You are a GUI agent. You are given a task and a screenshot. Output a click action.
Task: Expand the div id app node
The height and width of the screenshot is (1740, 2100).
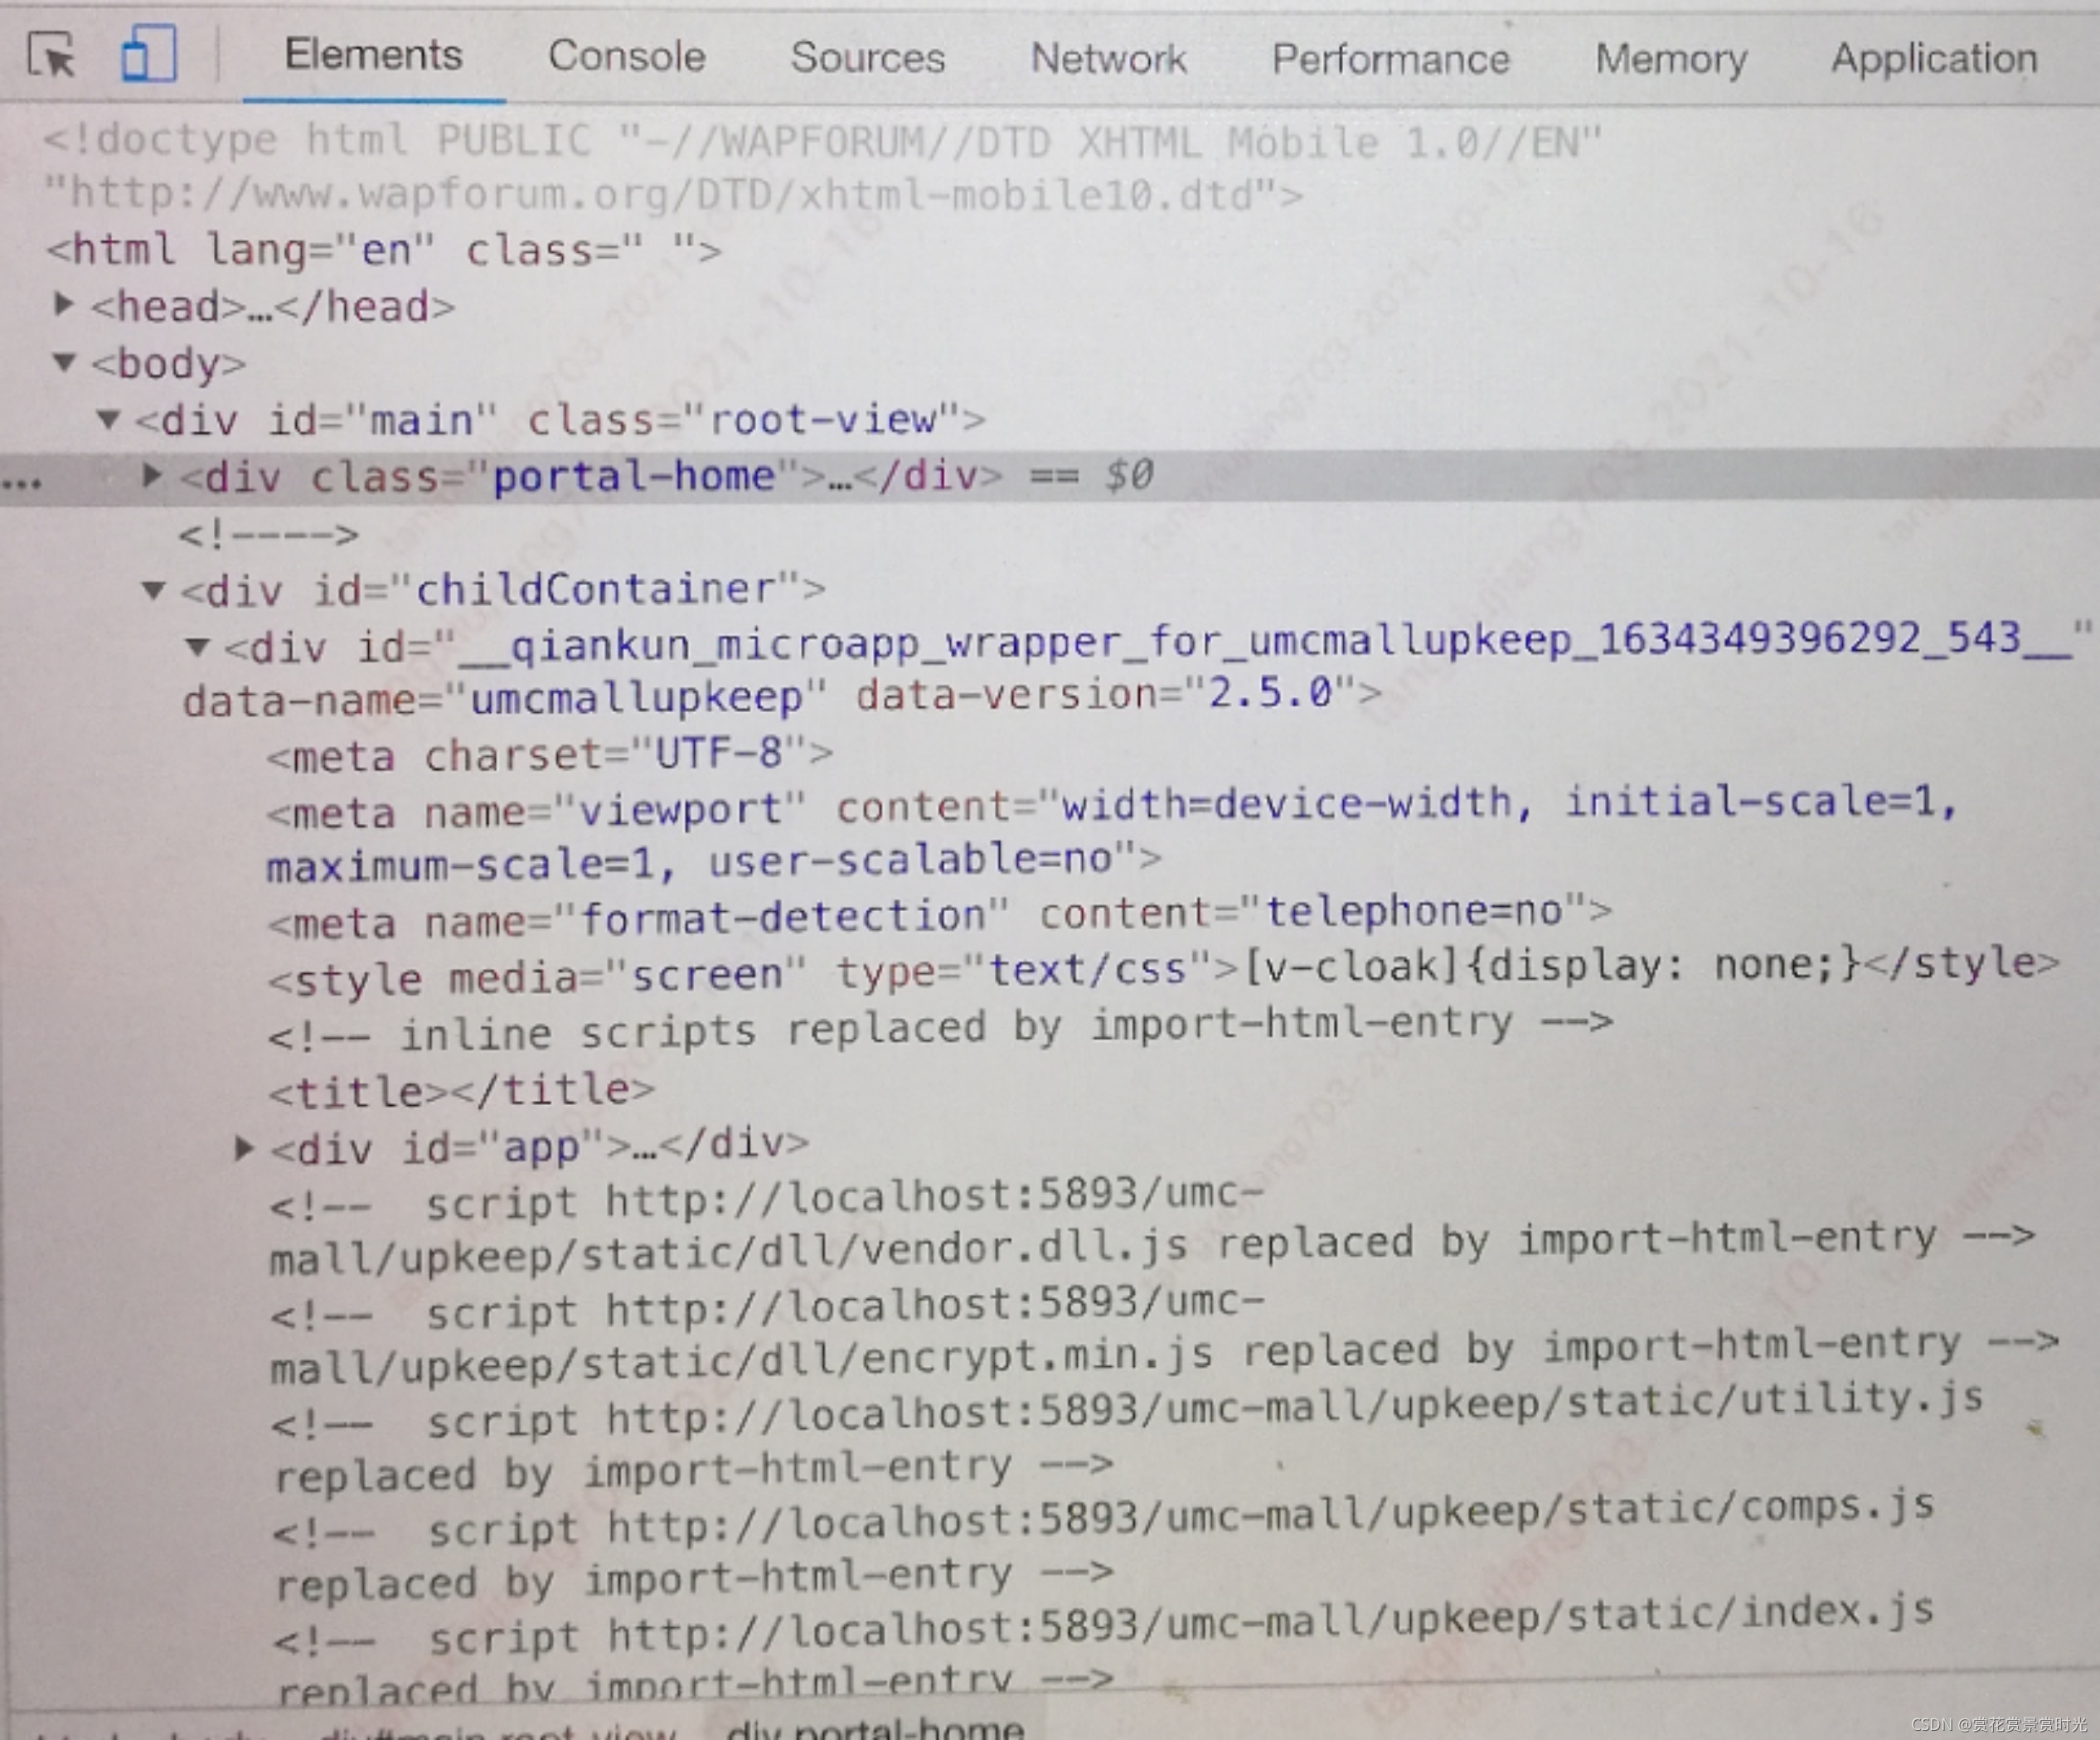tap(243, 1147)
